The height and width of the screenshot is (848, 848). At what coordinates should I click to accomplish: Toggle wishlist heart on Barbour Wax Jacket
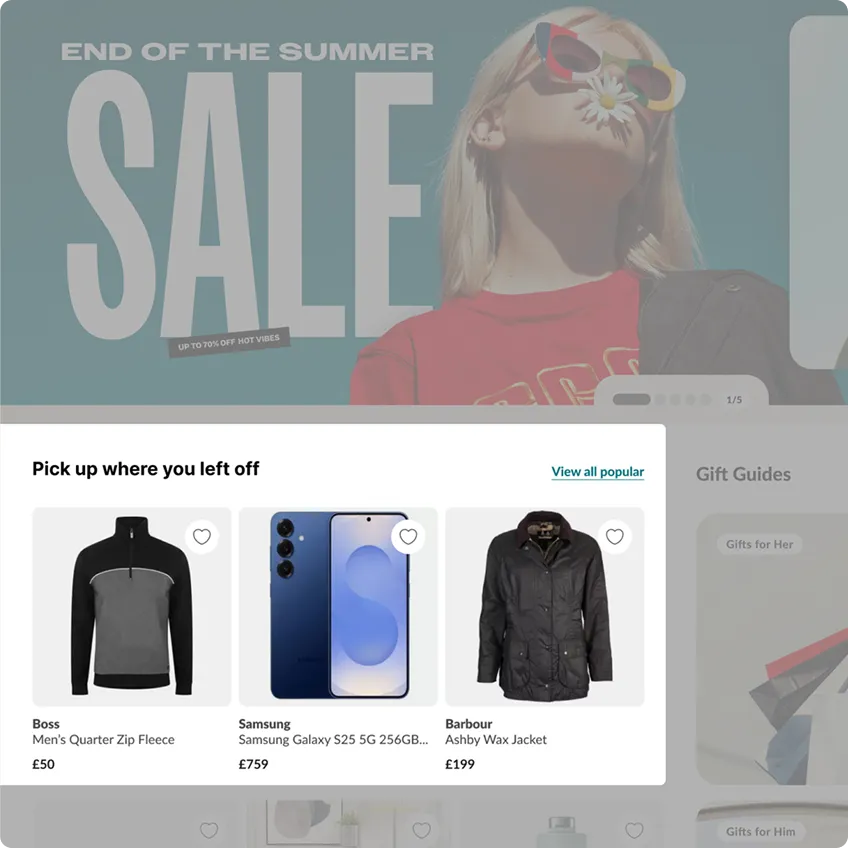coord(614,536)
